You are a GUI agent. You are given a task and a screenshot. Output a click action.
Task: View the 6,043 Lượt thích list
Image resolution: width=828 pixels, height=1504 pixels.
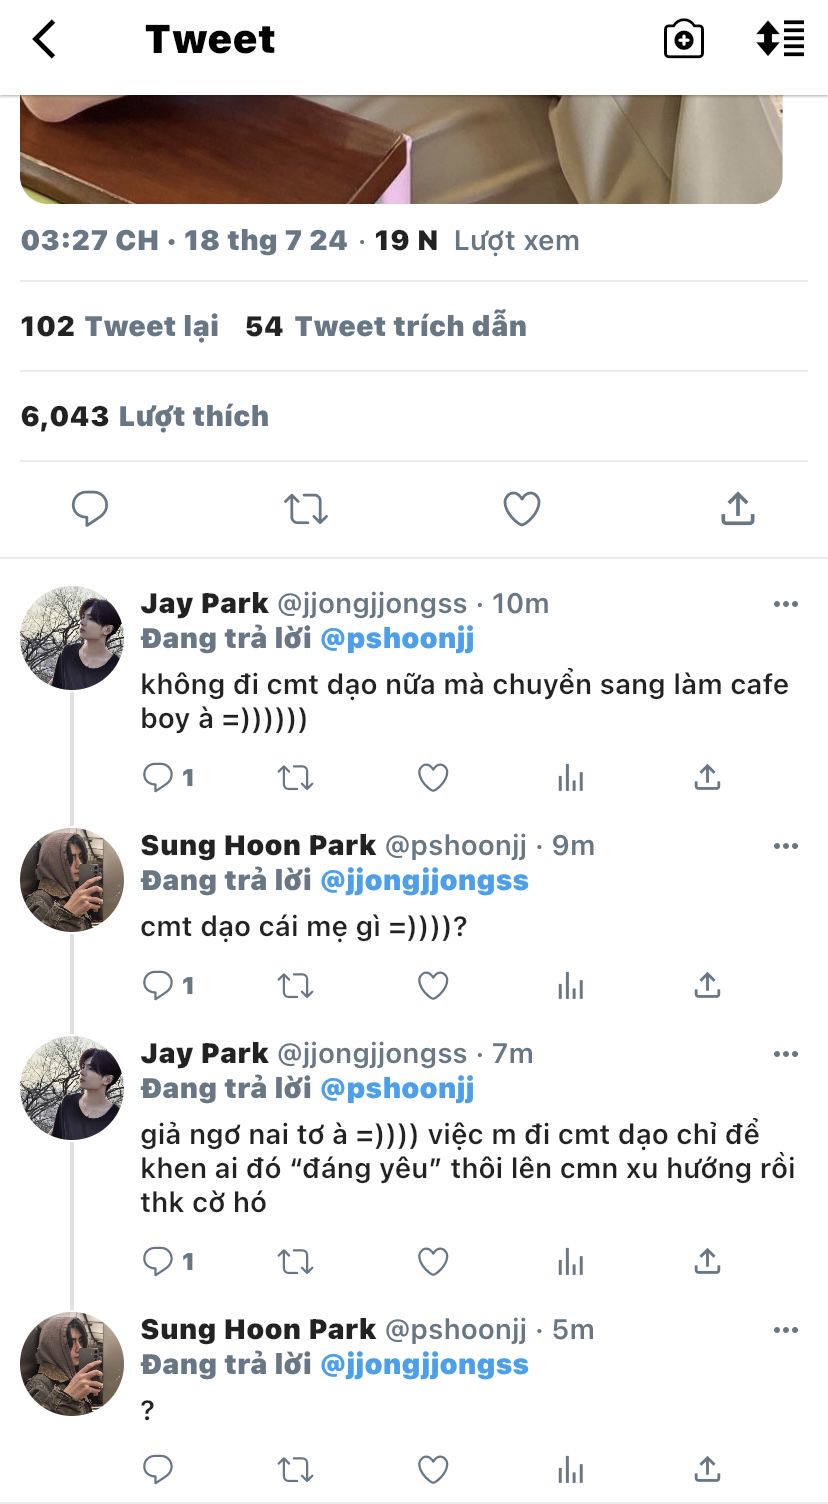(x=145, y=416)
